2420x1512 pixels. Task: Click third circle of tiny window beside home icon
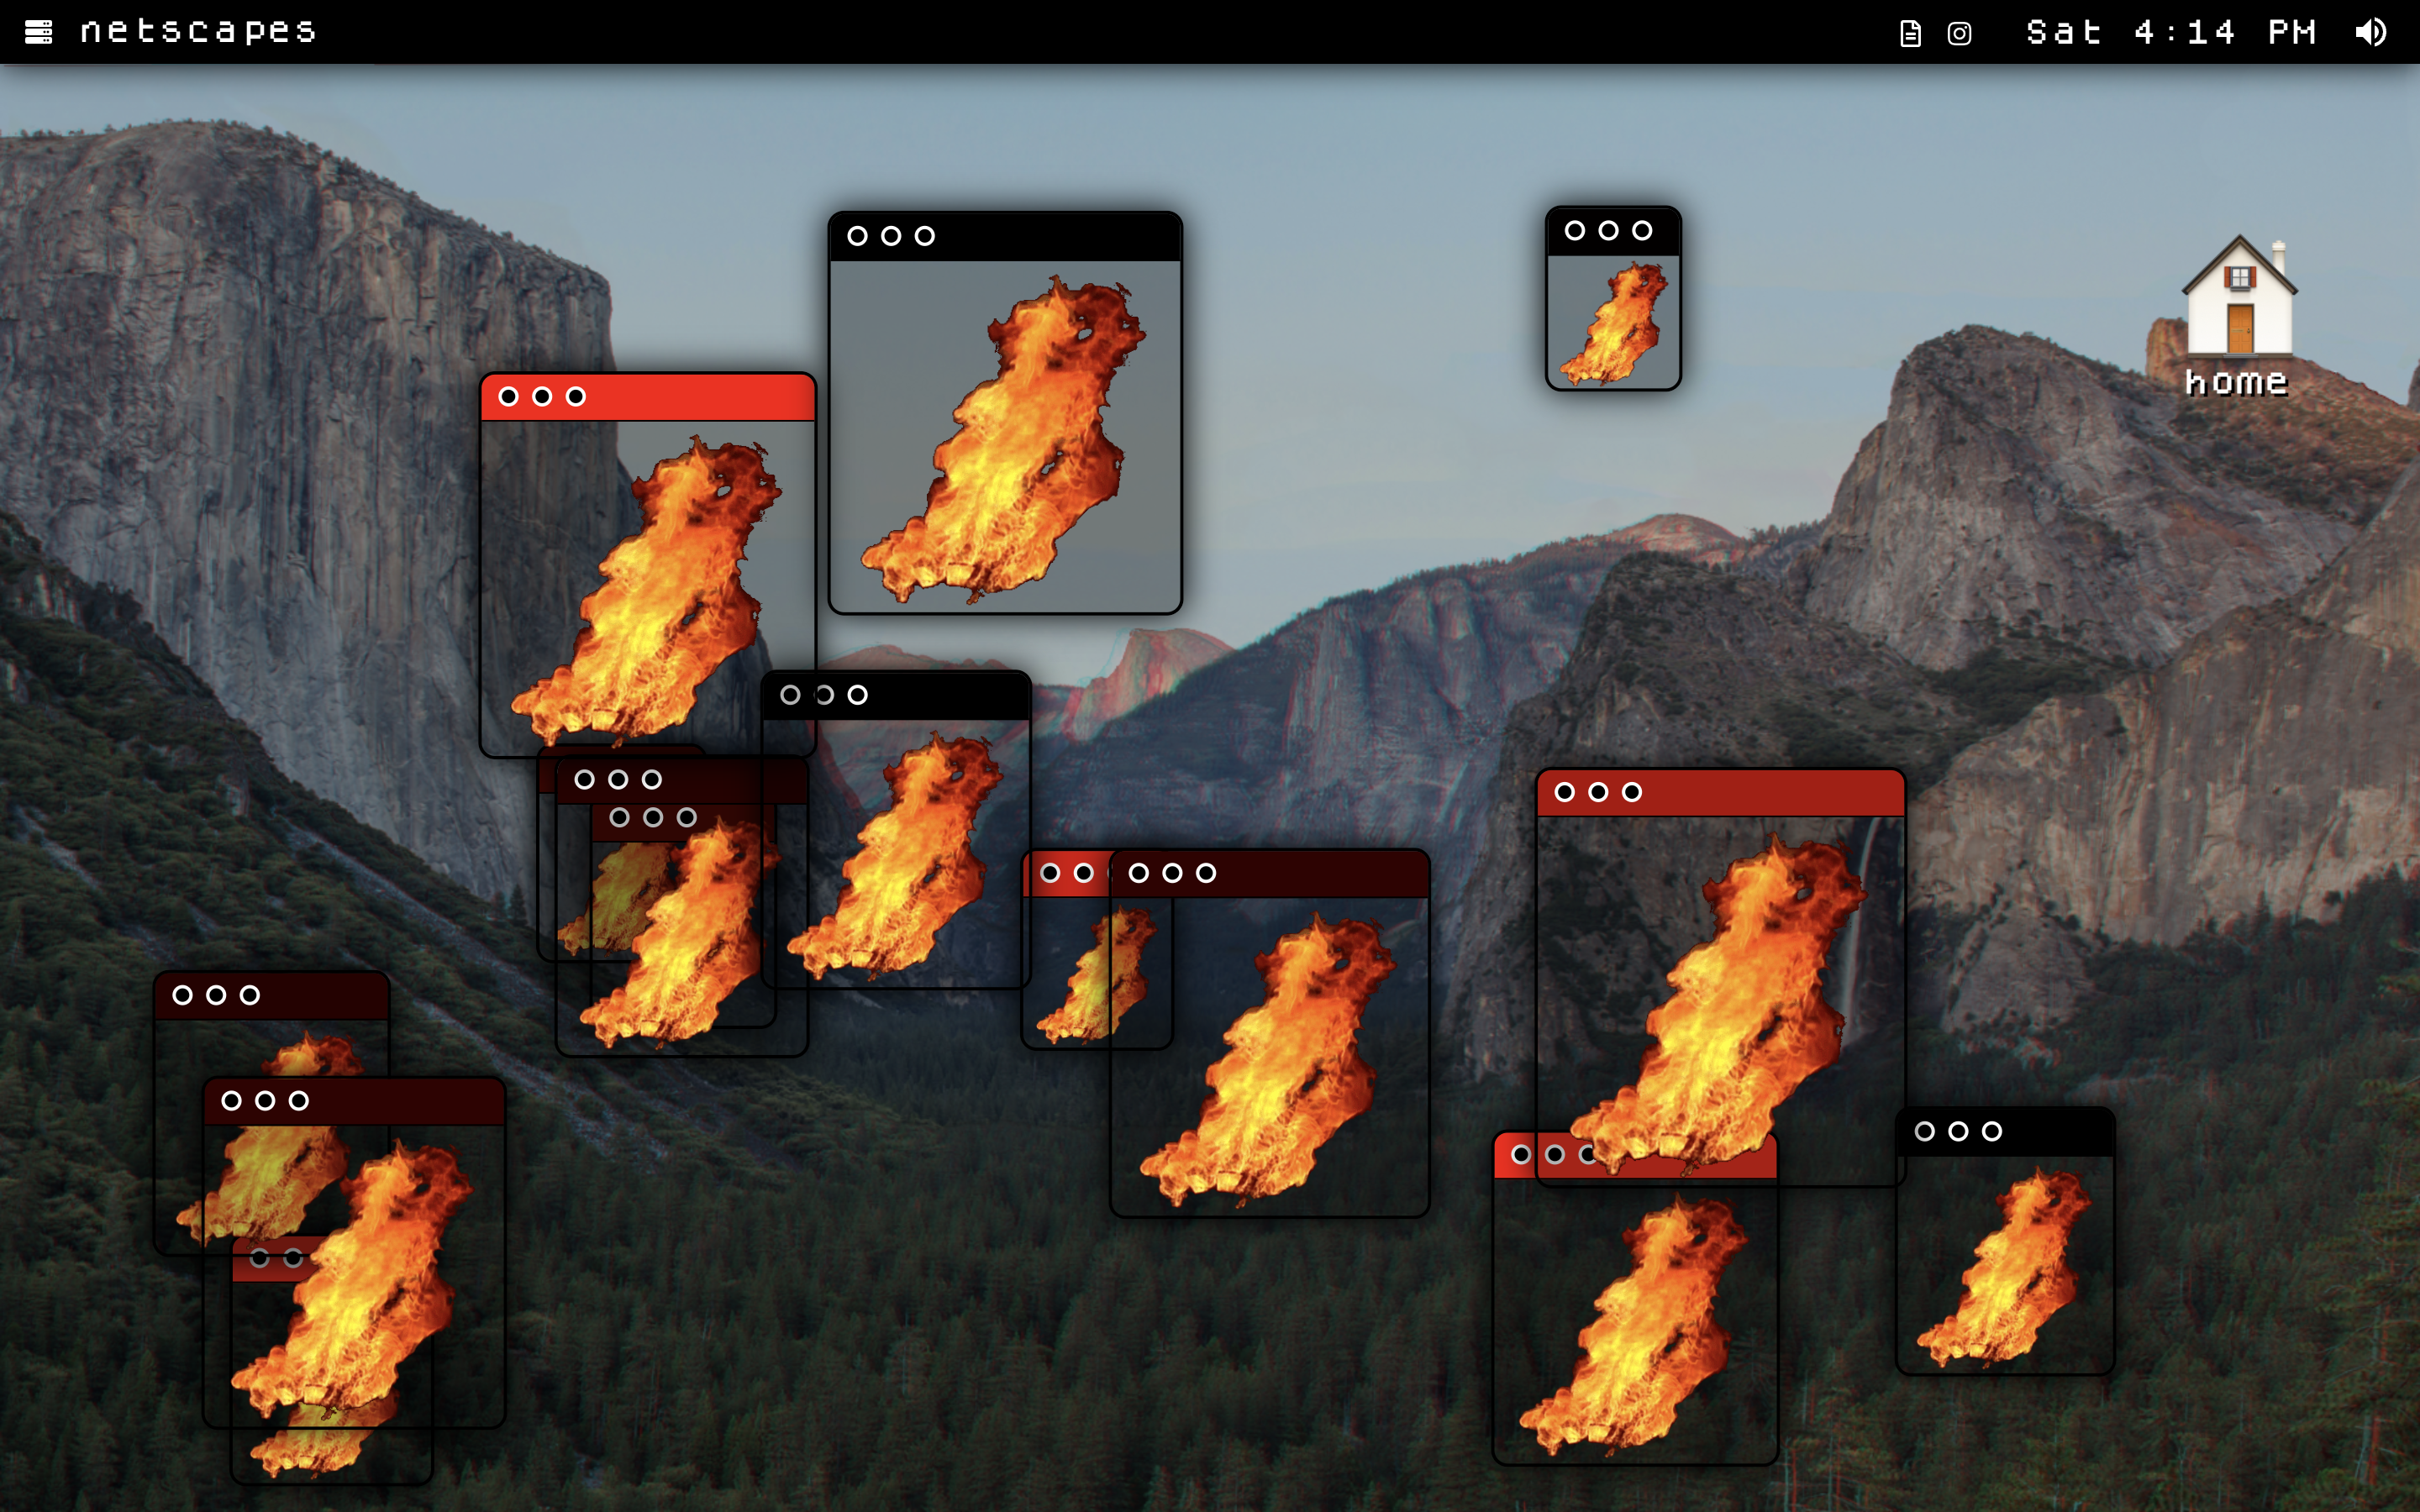[1642, 231]
